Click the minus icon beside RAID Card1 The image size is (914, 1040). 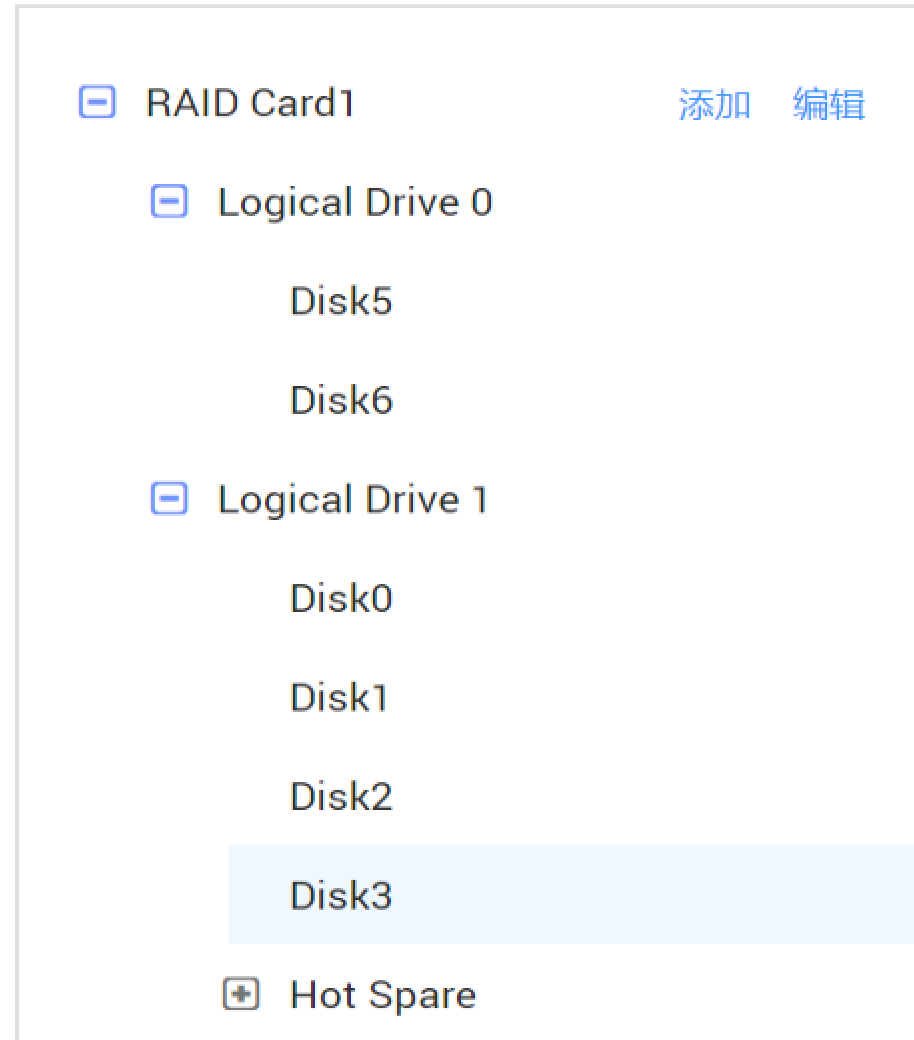tap(97, 102)
